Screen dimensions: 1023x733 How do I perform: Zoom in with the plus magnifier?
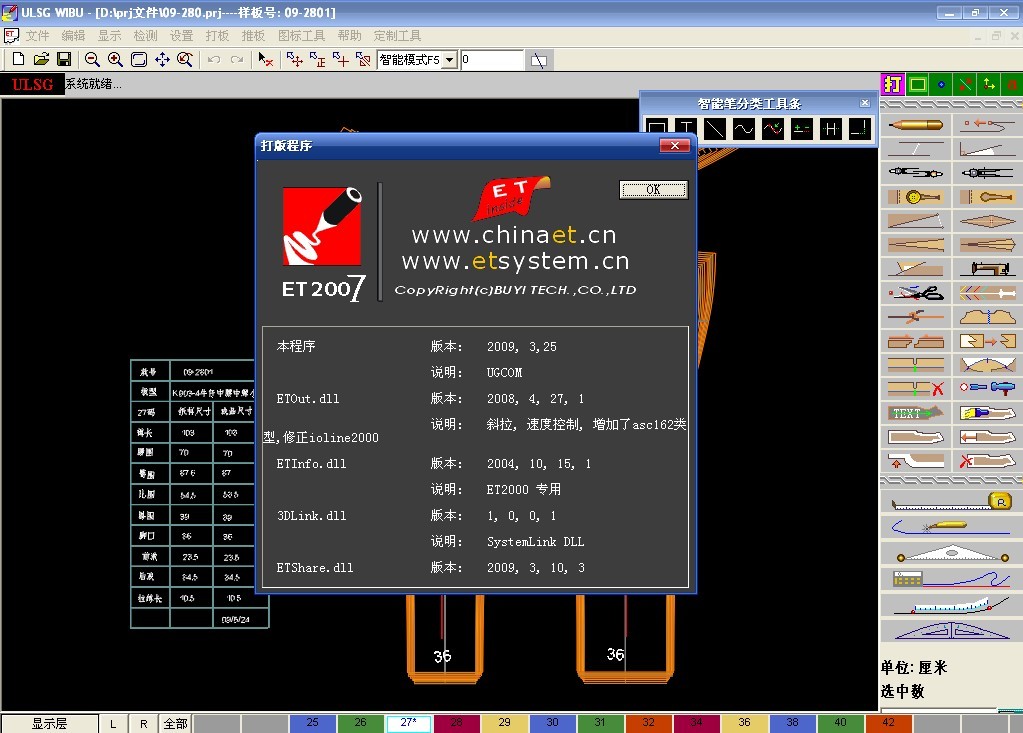115,59
